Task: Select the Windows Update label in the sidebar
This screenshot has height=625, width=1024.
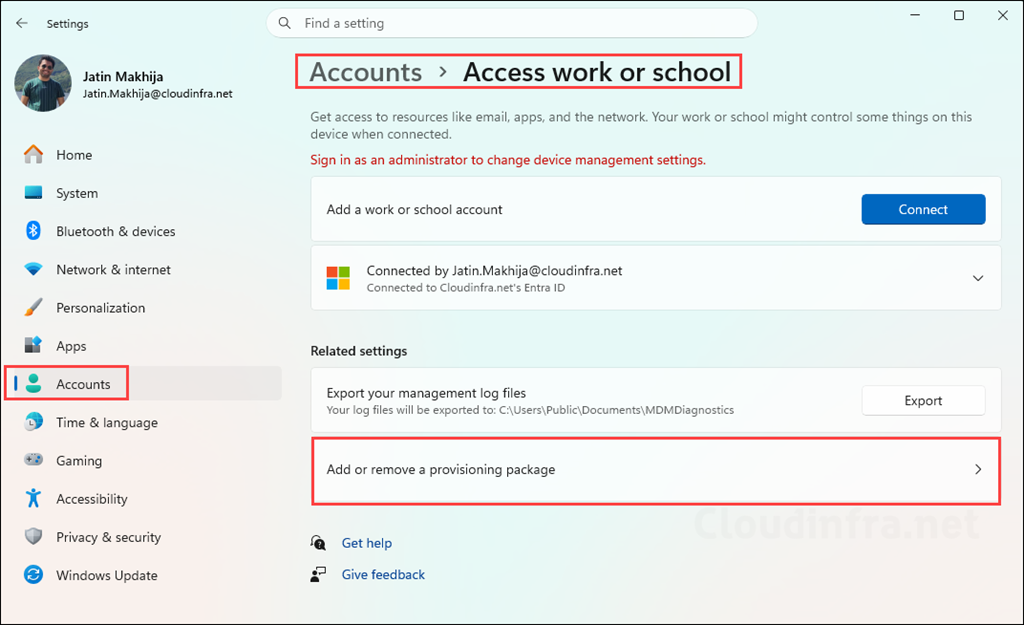Action: tap(106, 575)
